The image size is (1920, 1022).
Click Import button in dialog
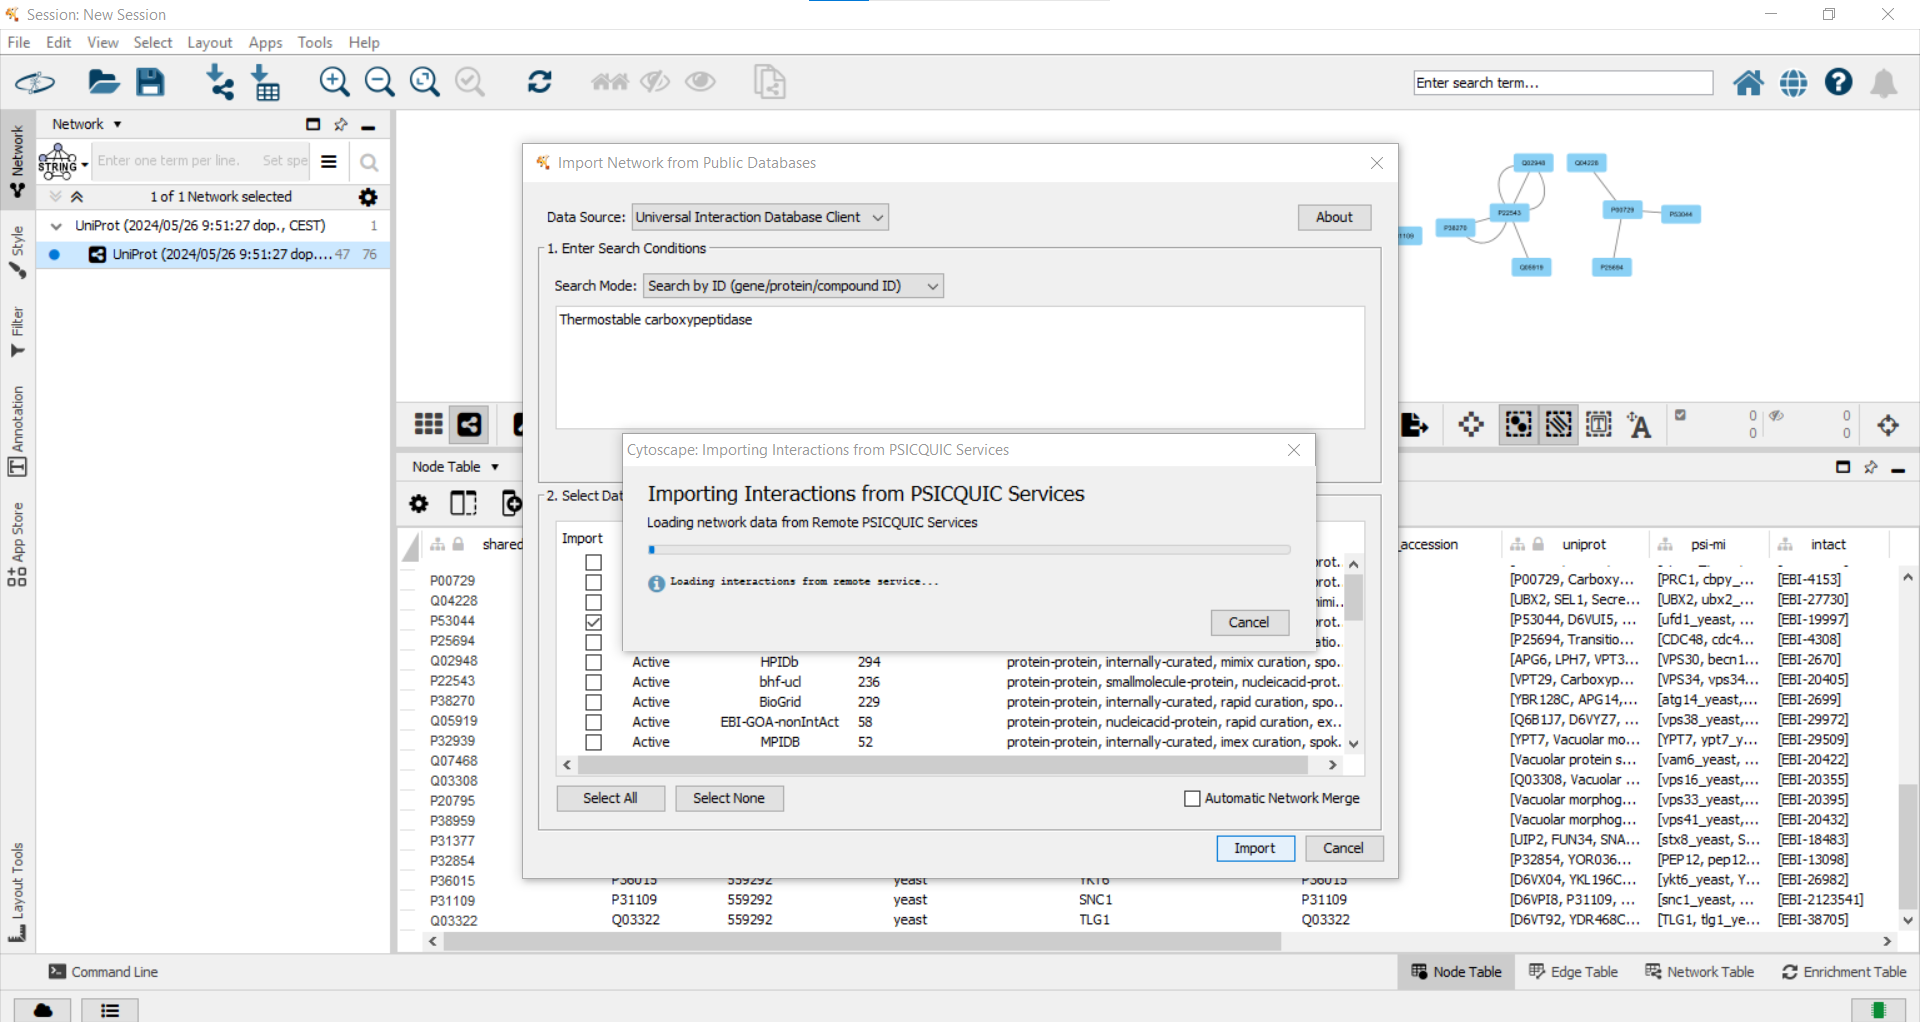click(x=1255, y=848)
